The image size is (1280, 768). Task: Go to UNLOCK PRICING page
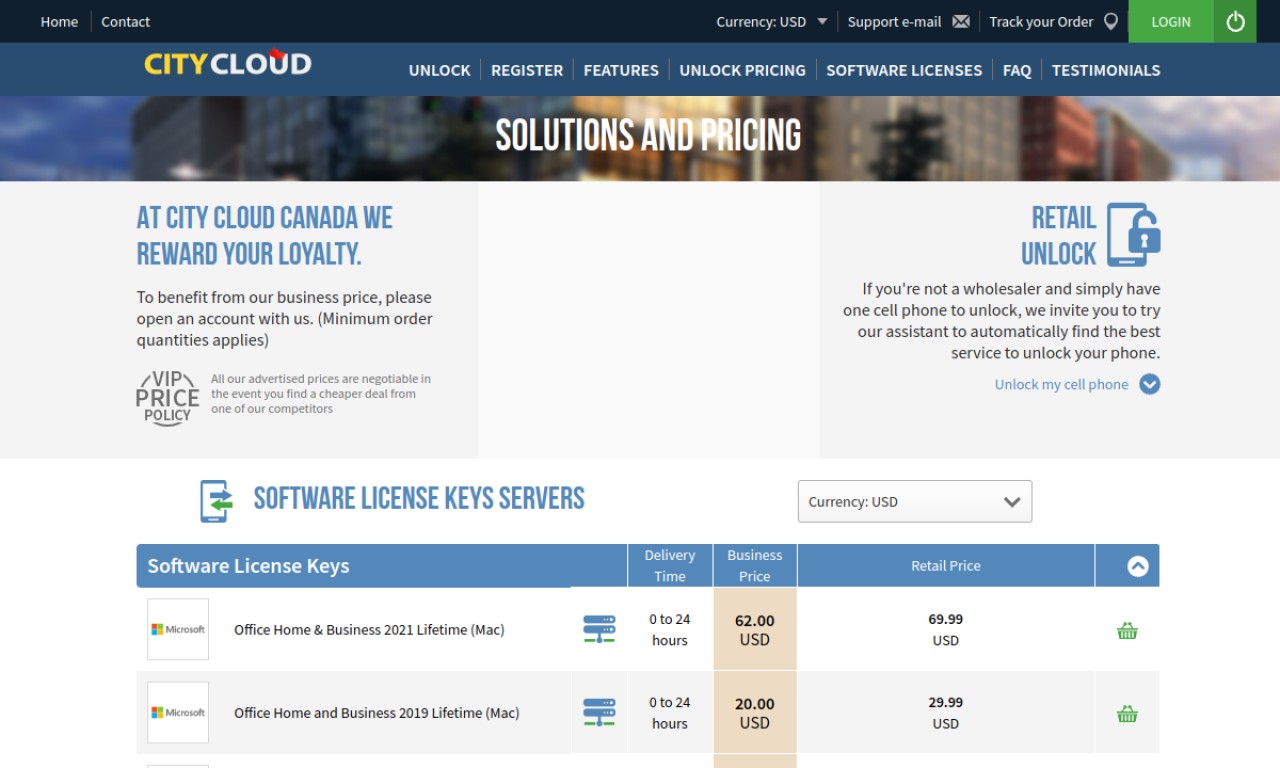(742, 70)
